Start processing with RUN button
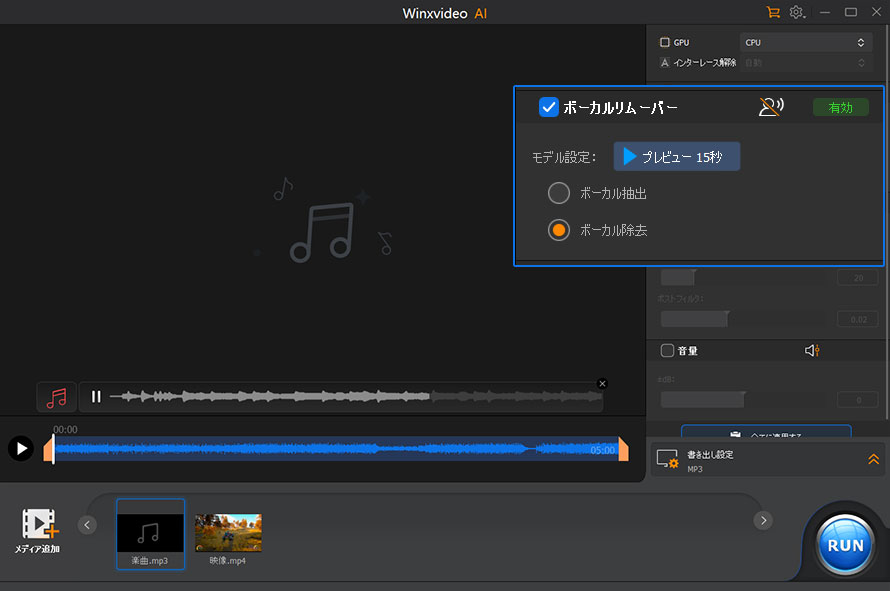This screenshot has width=890, height=591. coord(846,547)
